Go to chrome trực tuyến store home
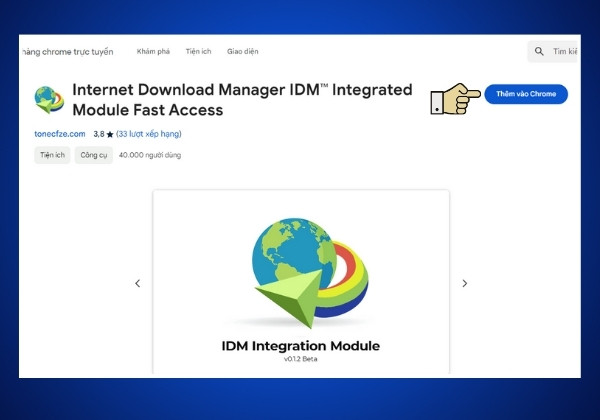Image resolution: width=600 pixels, height=420 pixels. [67, 52]
